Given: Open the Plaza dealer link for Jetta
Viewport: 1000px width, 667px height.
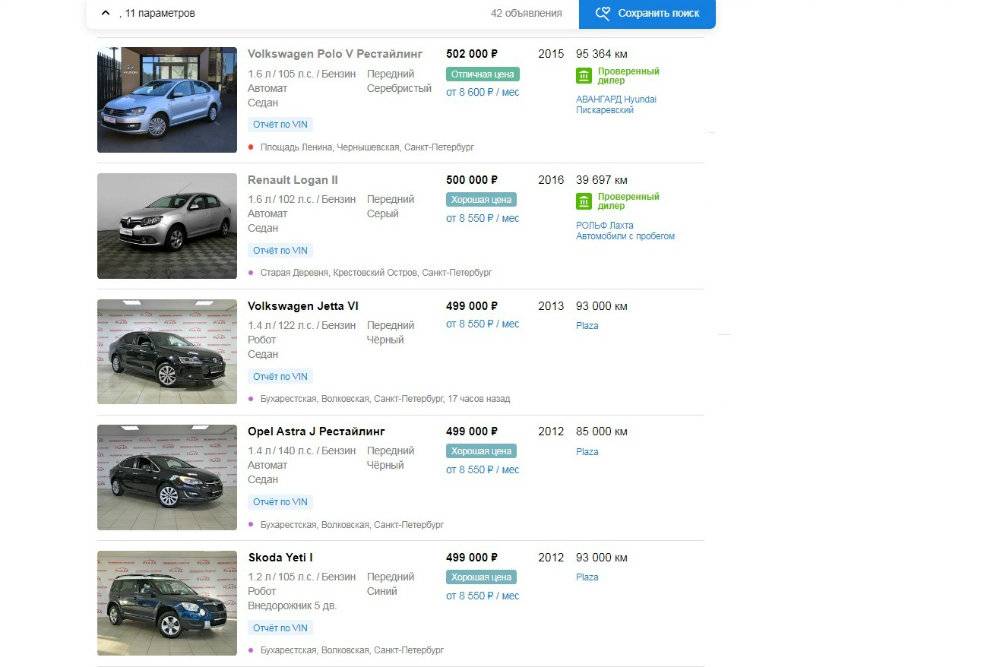Looking at the screenshot, I should (x=587, y=325).
